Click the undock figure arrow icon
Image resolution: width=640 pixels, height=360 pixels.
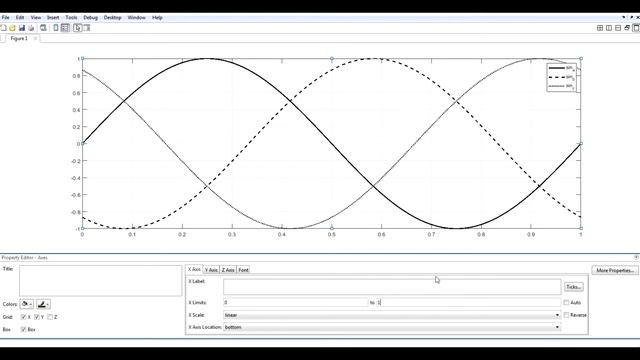[x=632, y=18]
